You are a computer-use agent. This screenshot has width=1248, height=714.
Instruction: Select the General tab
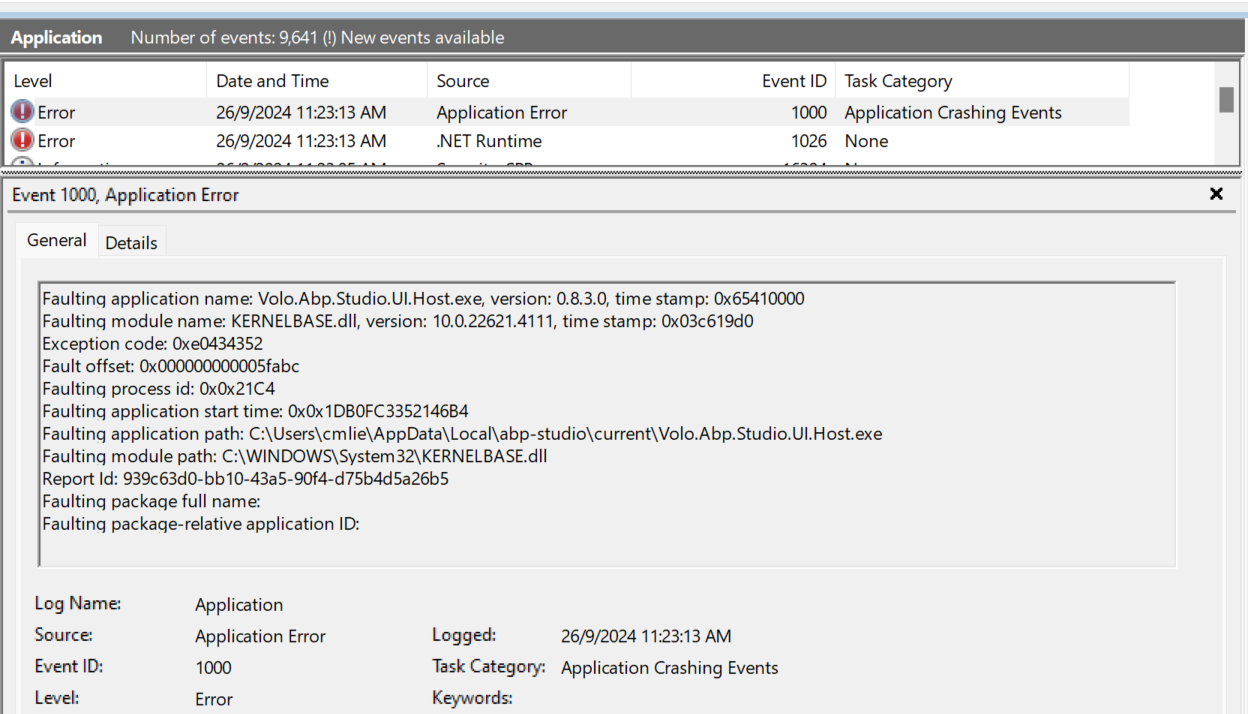click(57, 241)
